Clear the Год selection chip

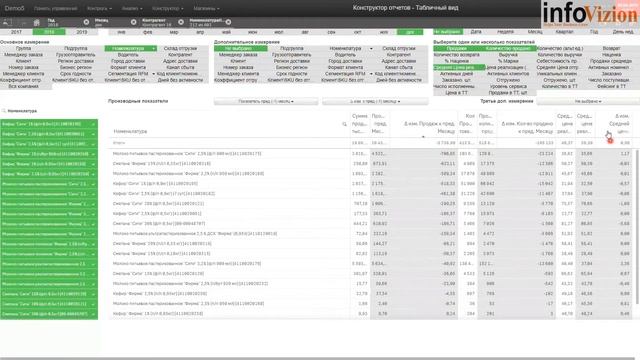point(86,22)
